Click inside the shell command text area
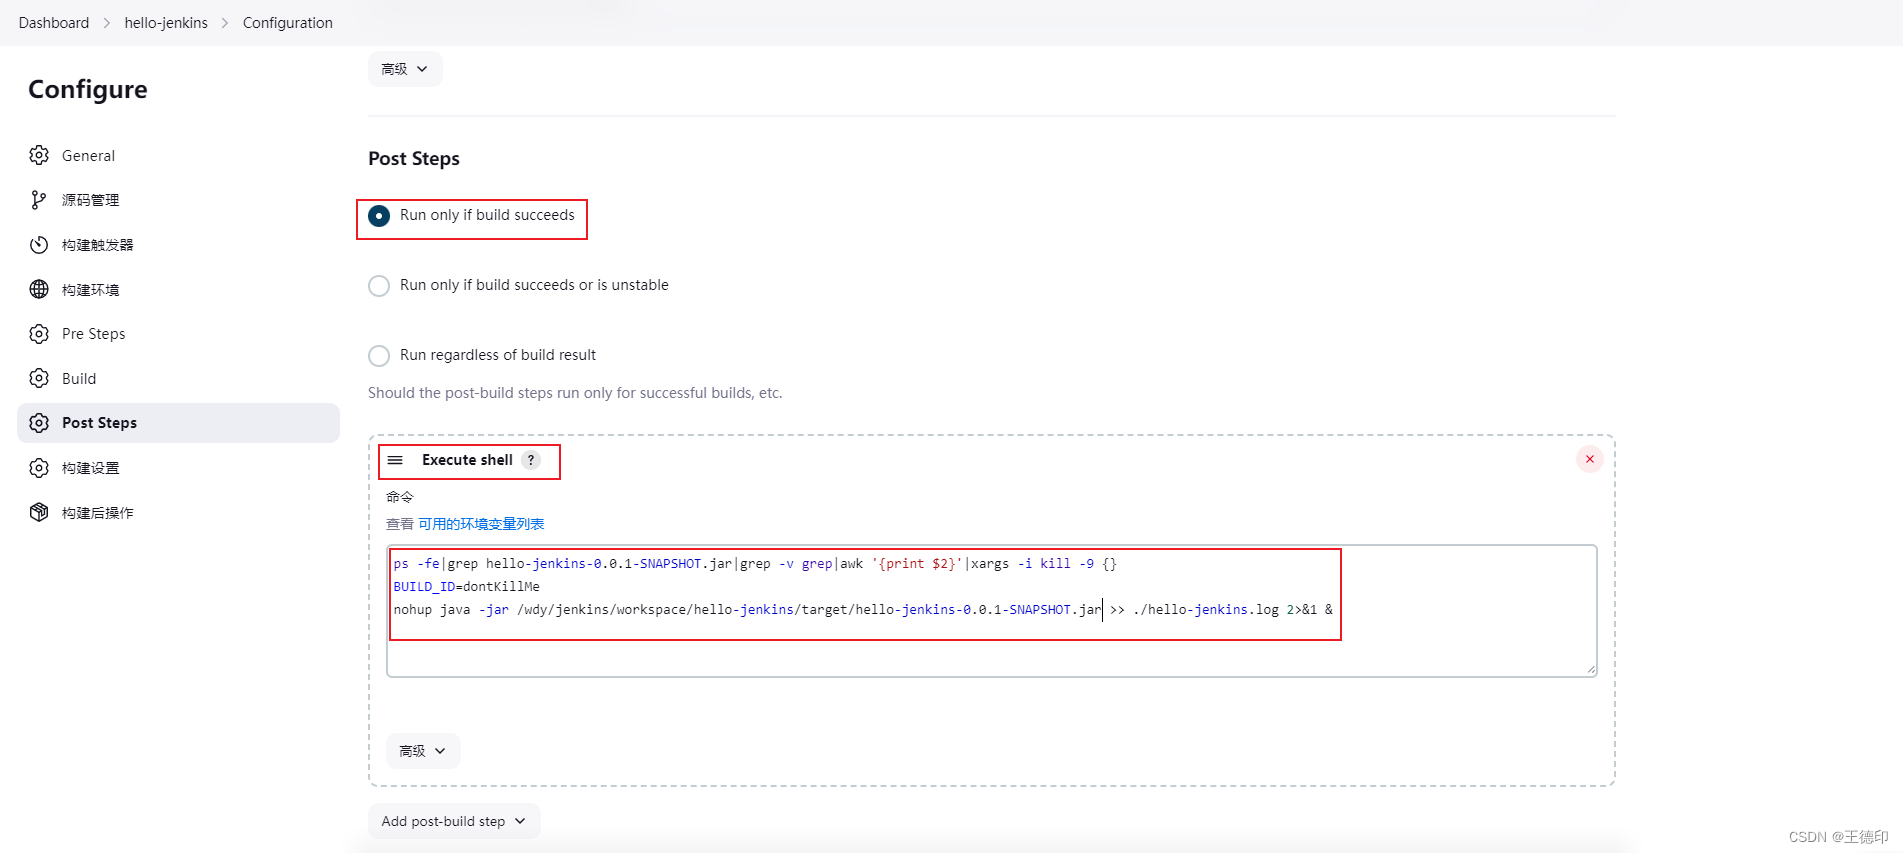1903x853 pixels. (x=991, y=611)
